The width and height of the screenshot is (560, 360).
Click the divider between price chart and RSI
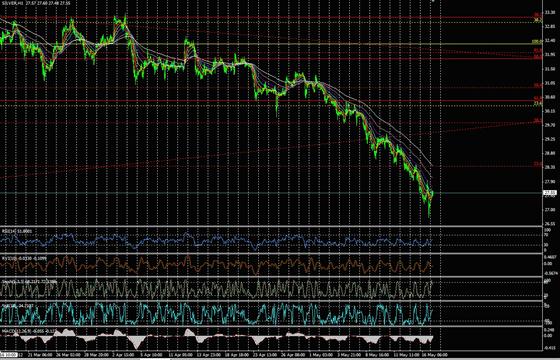pos(271,226)
